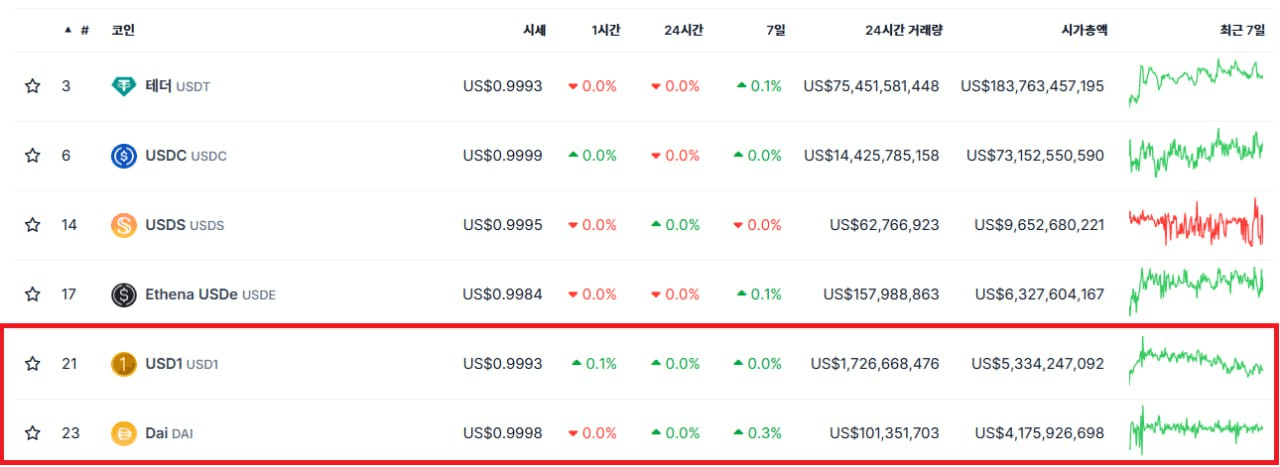Viewport: 1280px width, 467px height.
Task: Click the 코인 column header
Action: click(x=123, y=30)
